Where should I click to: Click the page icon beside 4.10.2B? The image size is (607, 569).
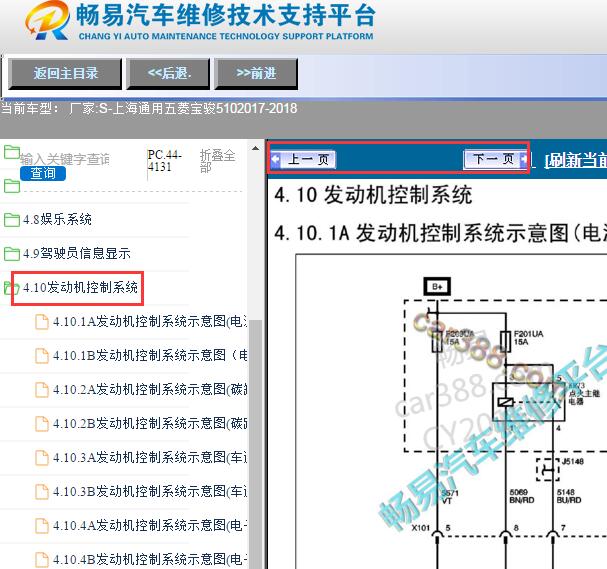[x=42, y=424]
